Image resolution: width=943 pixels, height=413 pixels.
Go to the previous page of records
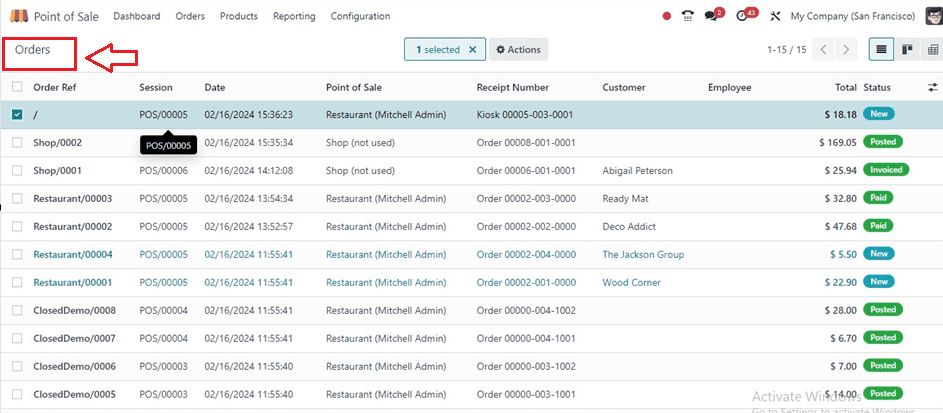point(823,50)
